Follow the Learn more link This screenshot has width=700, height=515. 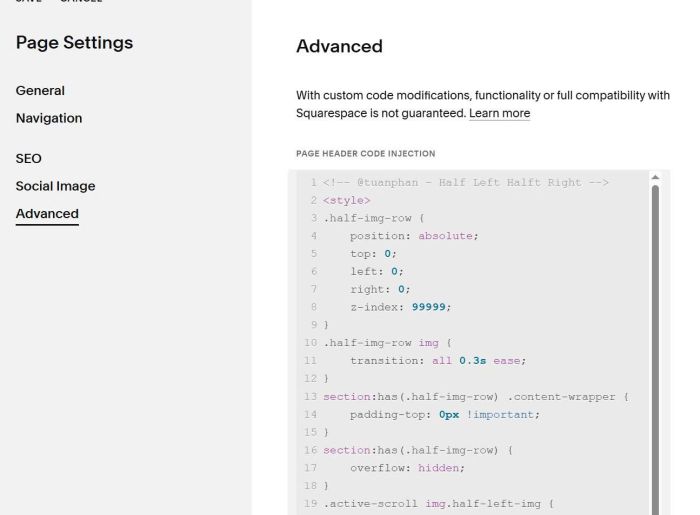point(499,114)
